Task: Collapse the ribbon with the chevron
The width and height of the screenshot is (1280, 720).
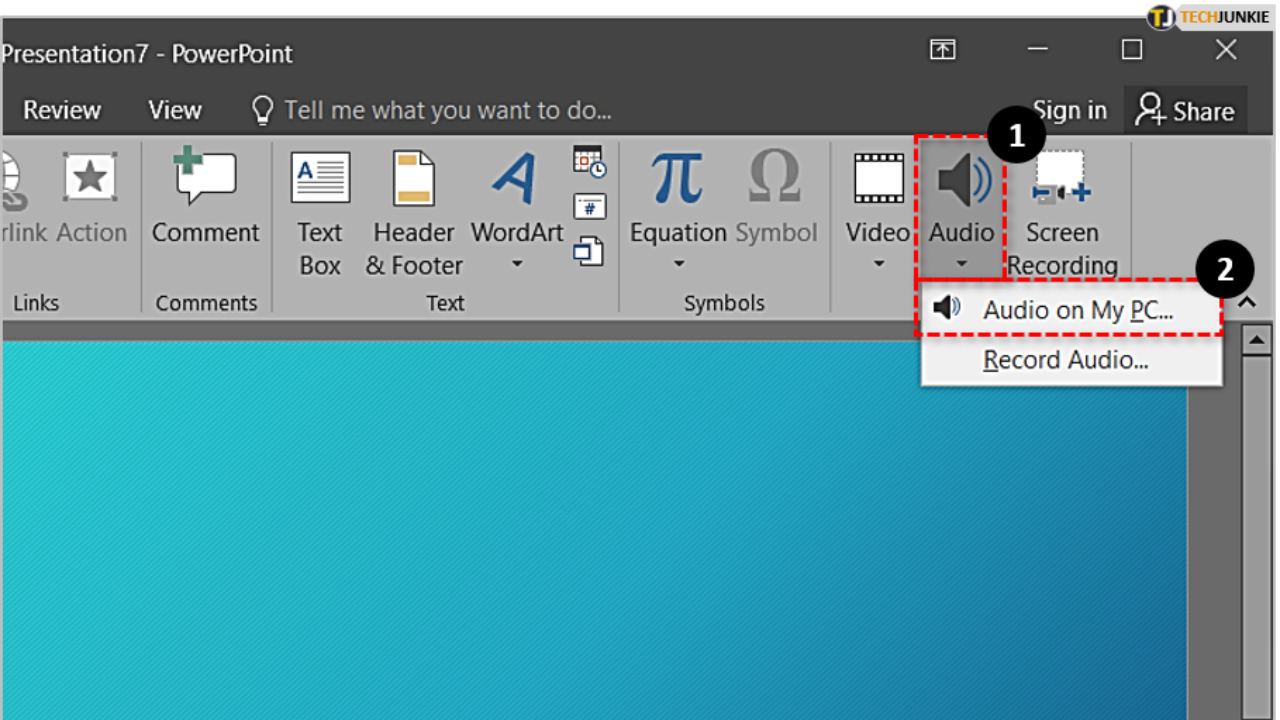Action: tap(1246, 302)
